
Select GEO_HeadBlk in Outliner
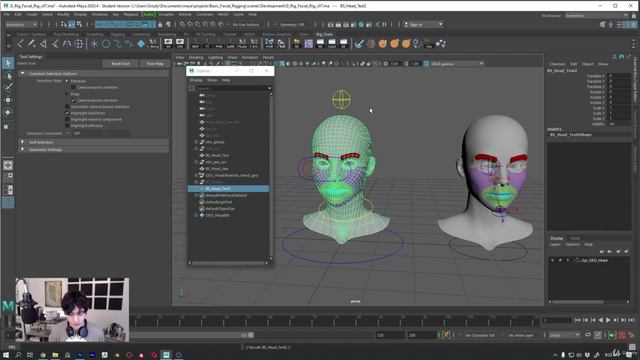pyautogui.click(x=217, y=215)
